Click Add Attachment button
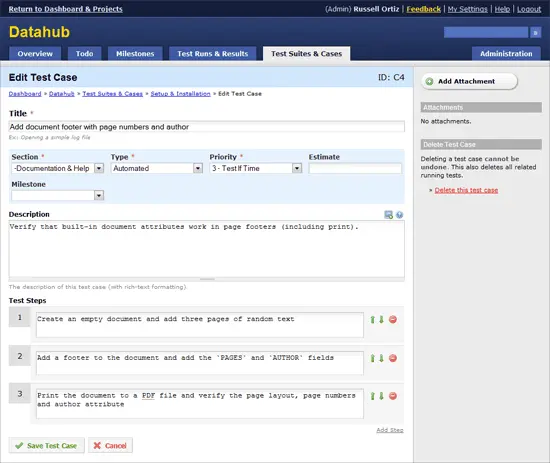Viewport: 550px width, 463px height. click(469, 81)
